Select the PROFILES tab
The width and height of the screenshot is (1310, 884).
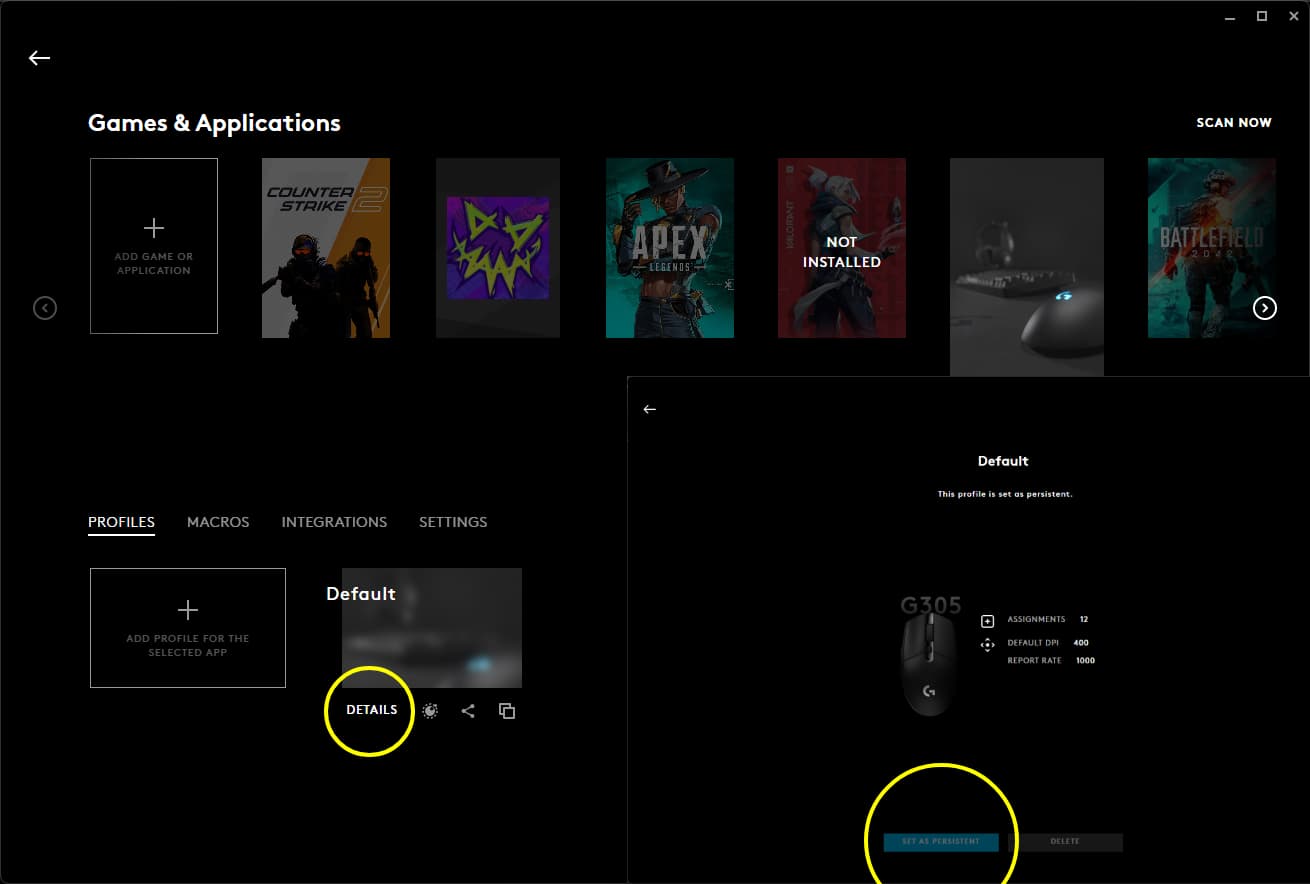point(121,522)
